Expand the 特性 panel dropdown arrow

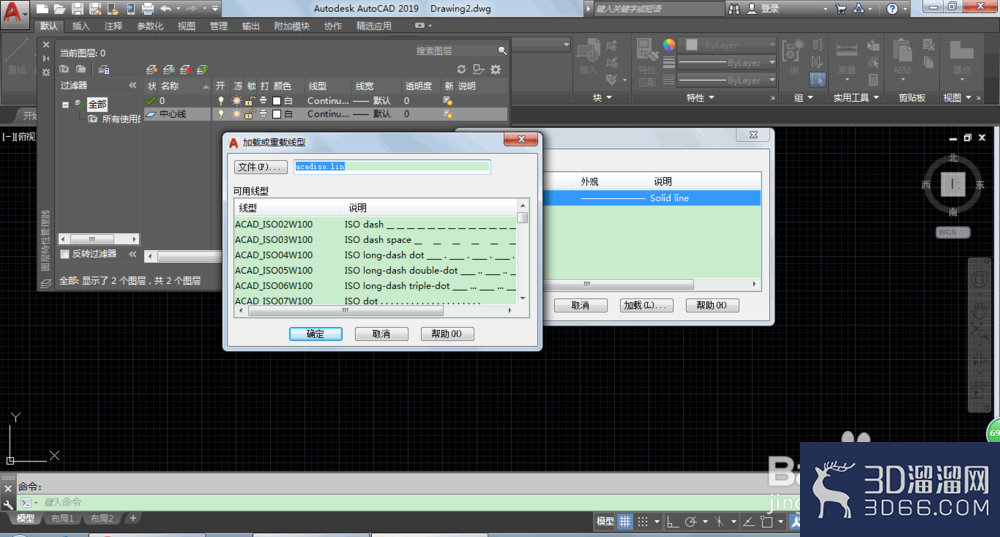(712, 98)
